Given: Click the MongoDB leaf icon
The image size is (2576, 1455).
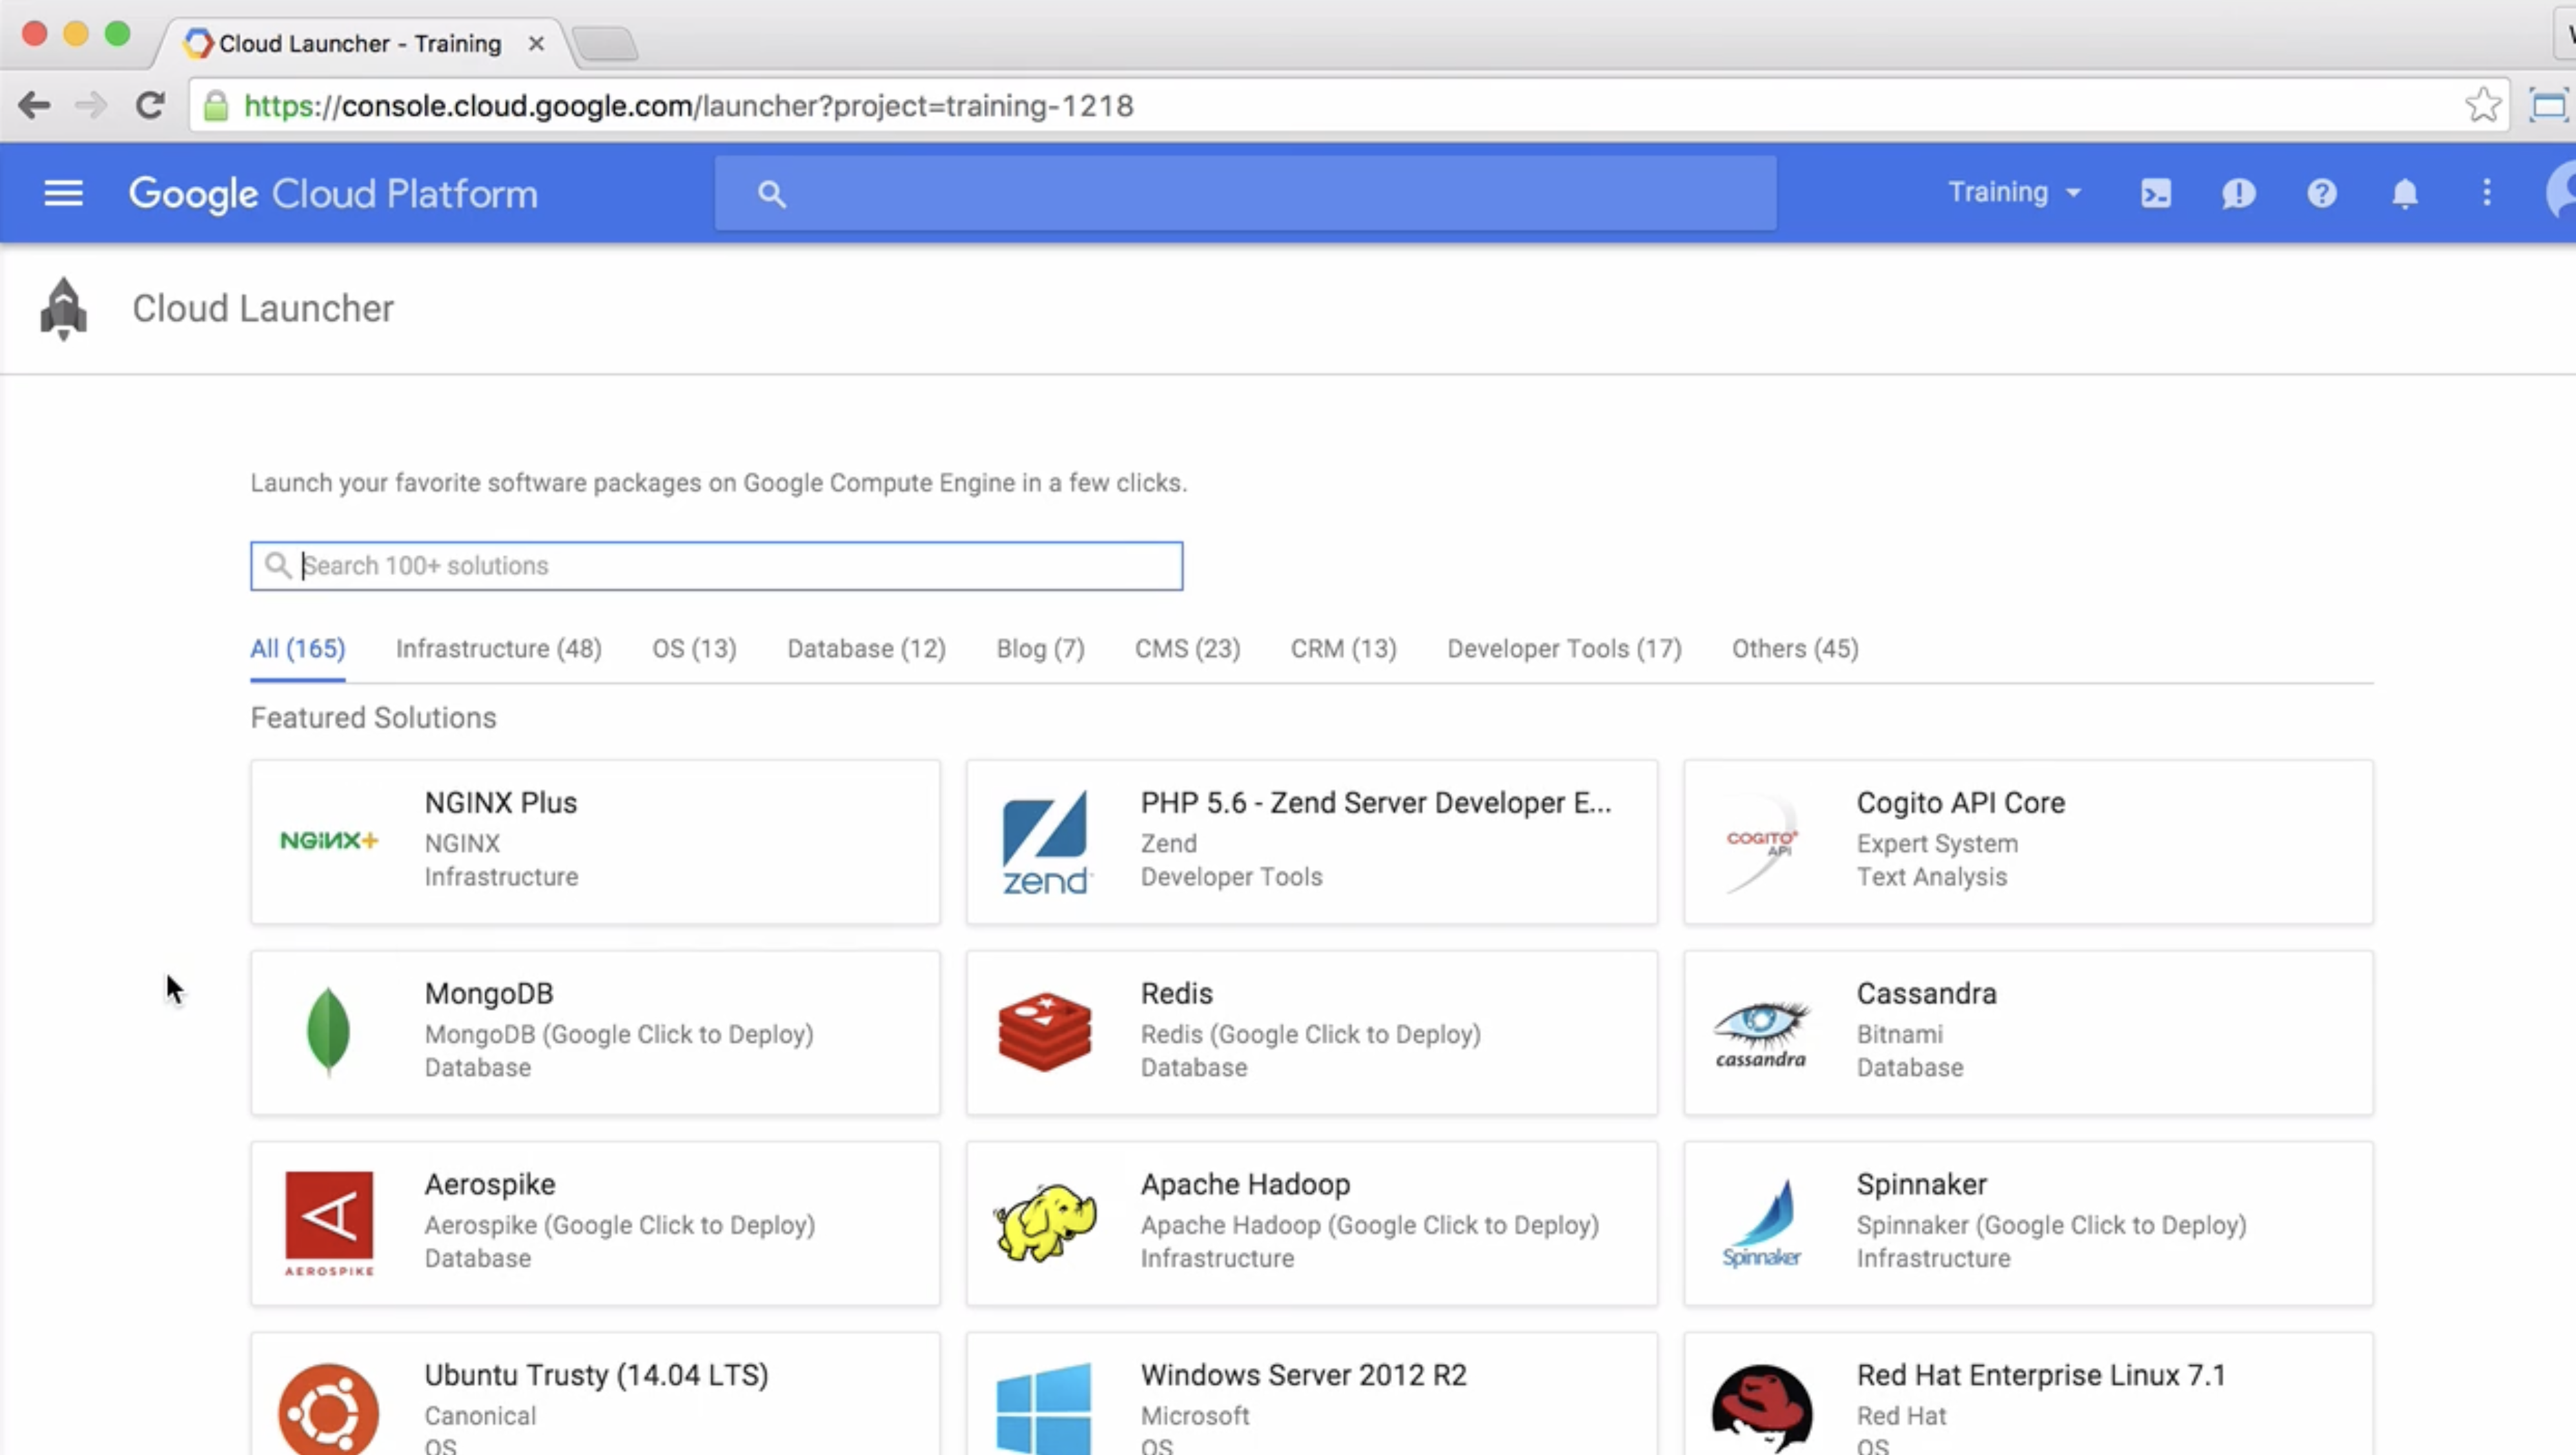Looking at the screenshot, I should (328, 1032).
